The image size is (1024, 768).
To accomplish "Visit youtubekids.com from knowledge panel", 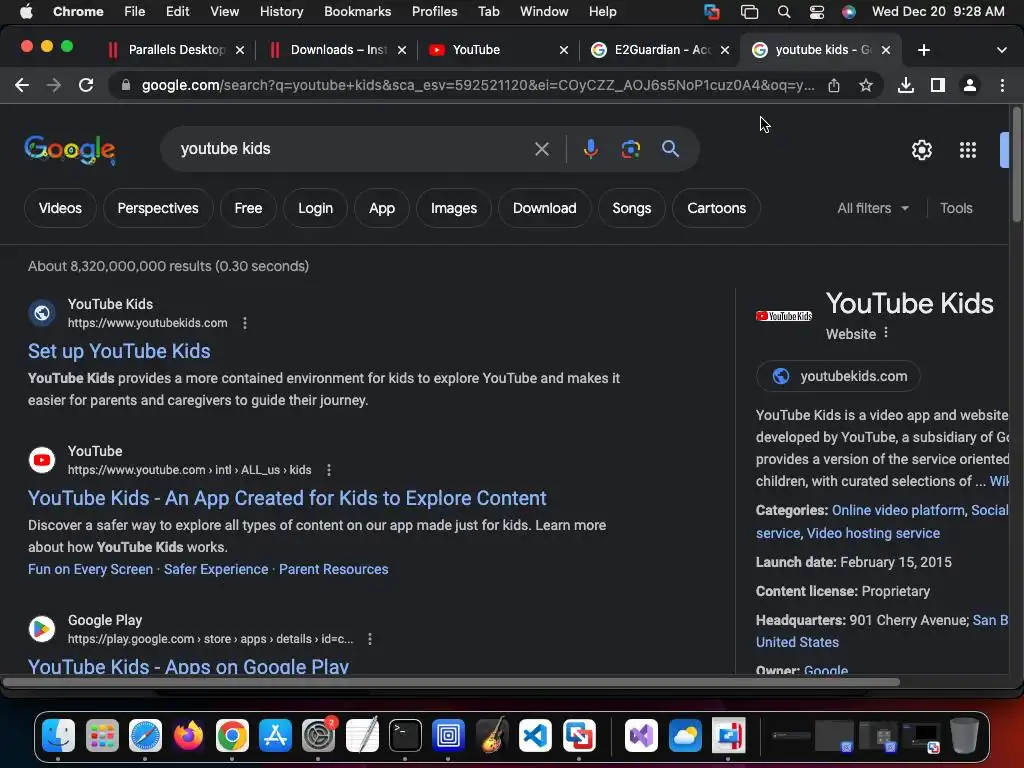I will [x=838, y=376].
